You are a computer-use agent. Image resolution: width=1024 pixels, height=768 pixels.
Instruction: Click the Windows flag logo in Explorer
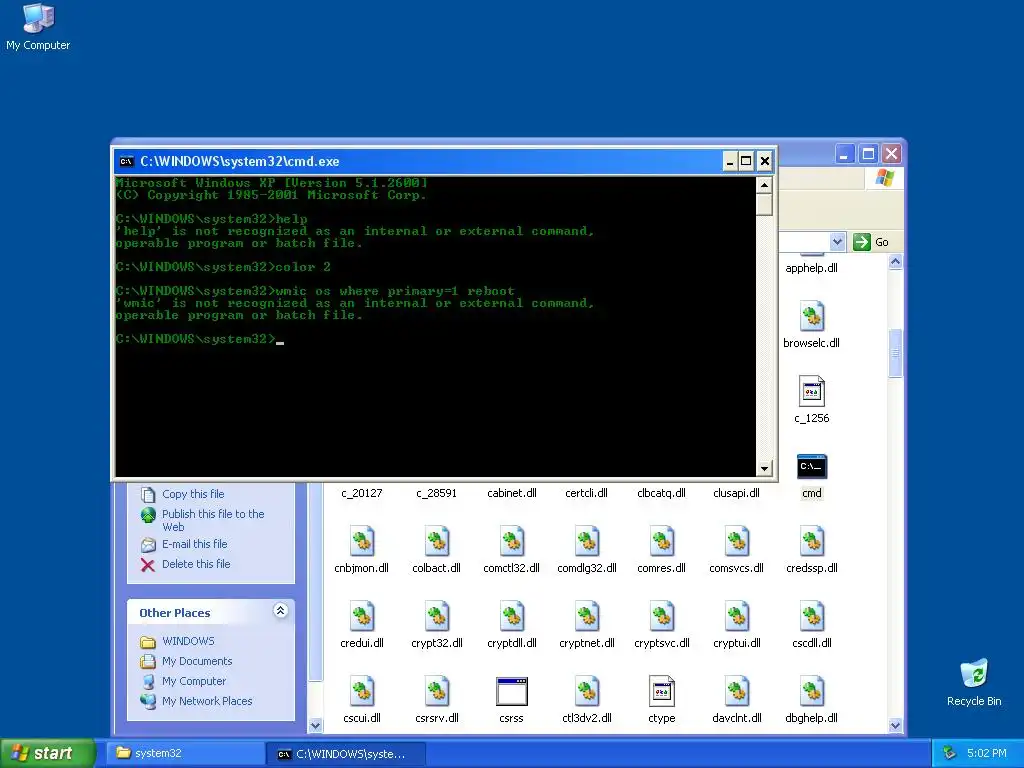click(x=885, y=178)
